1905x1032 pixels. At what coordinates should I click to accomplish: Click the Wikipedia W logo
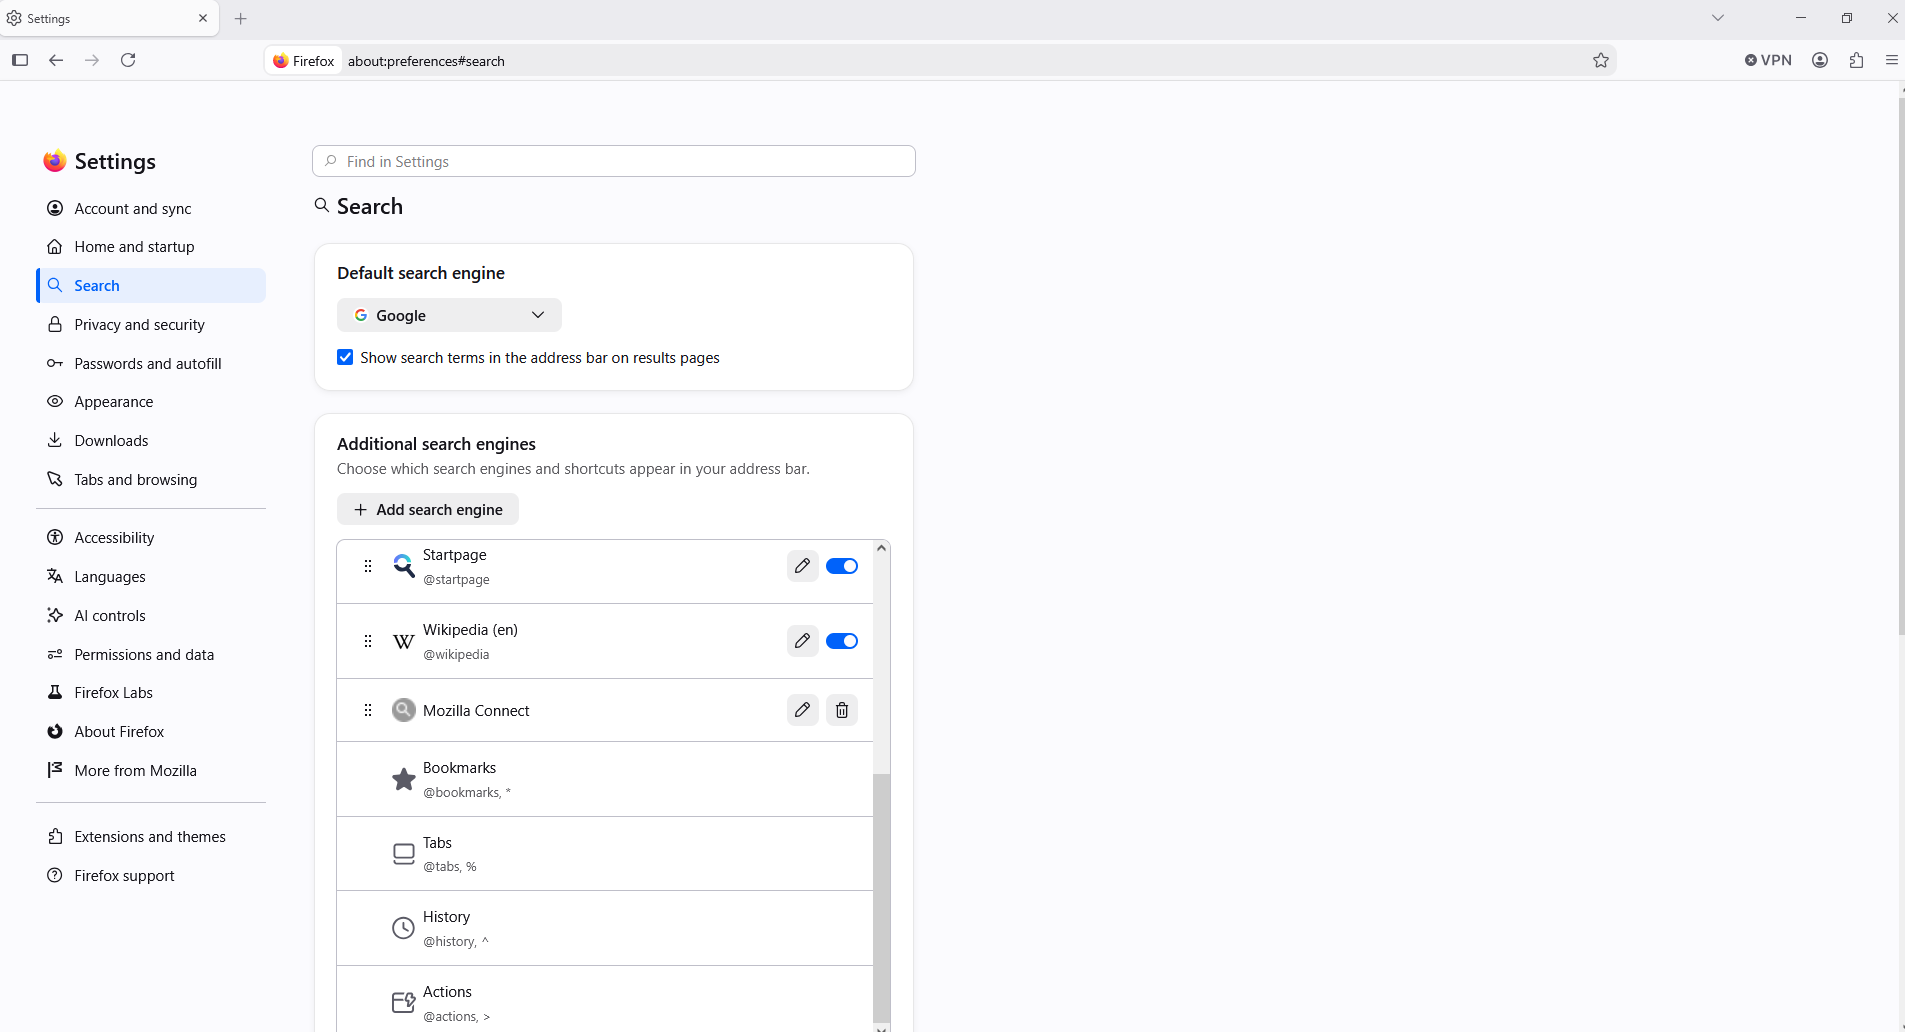point(403,641)
